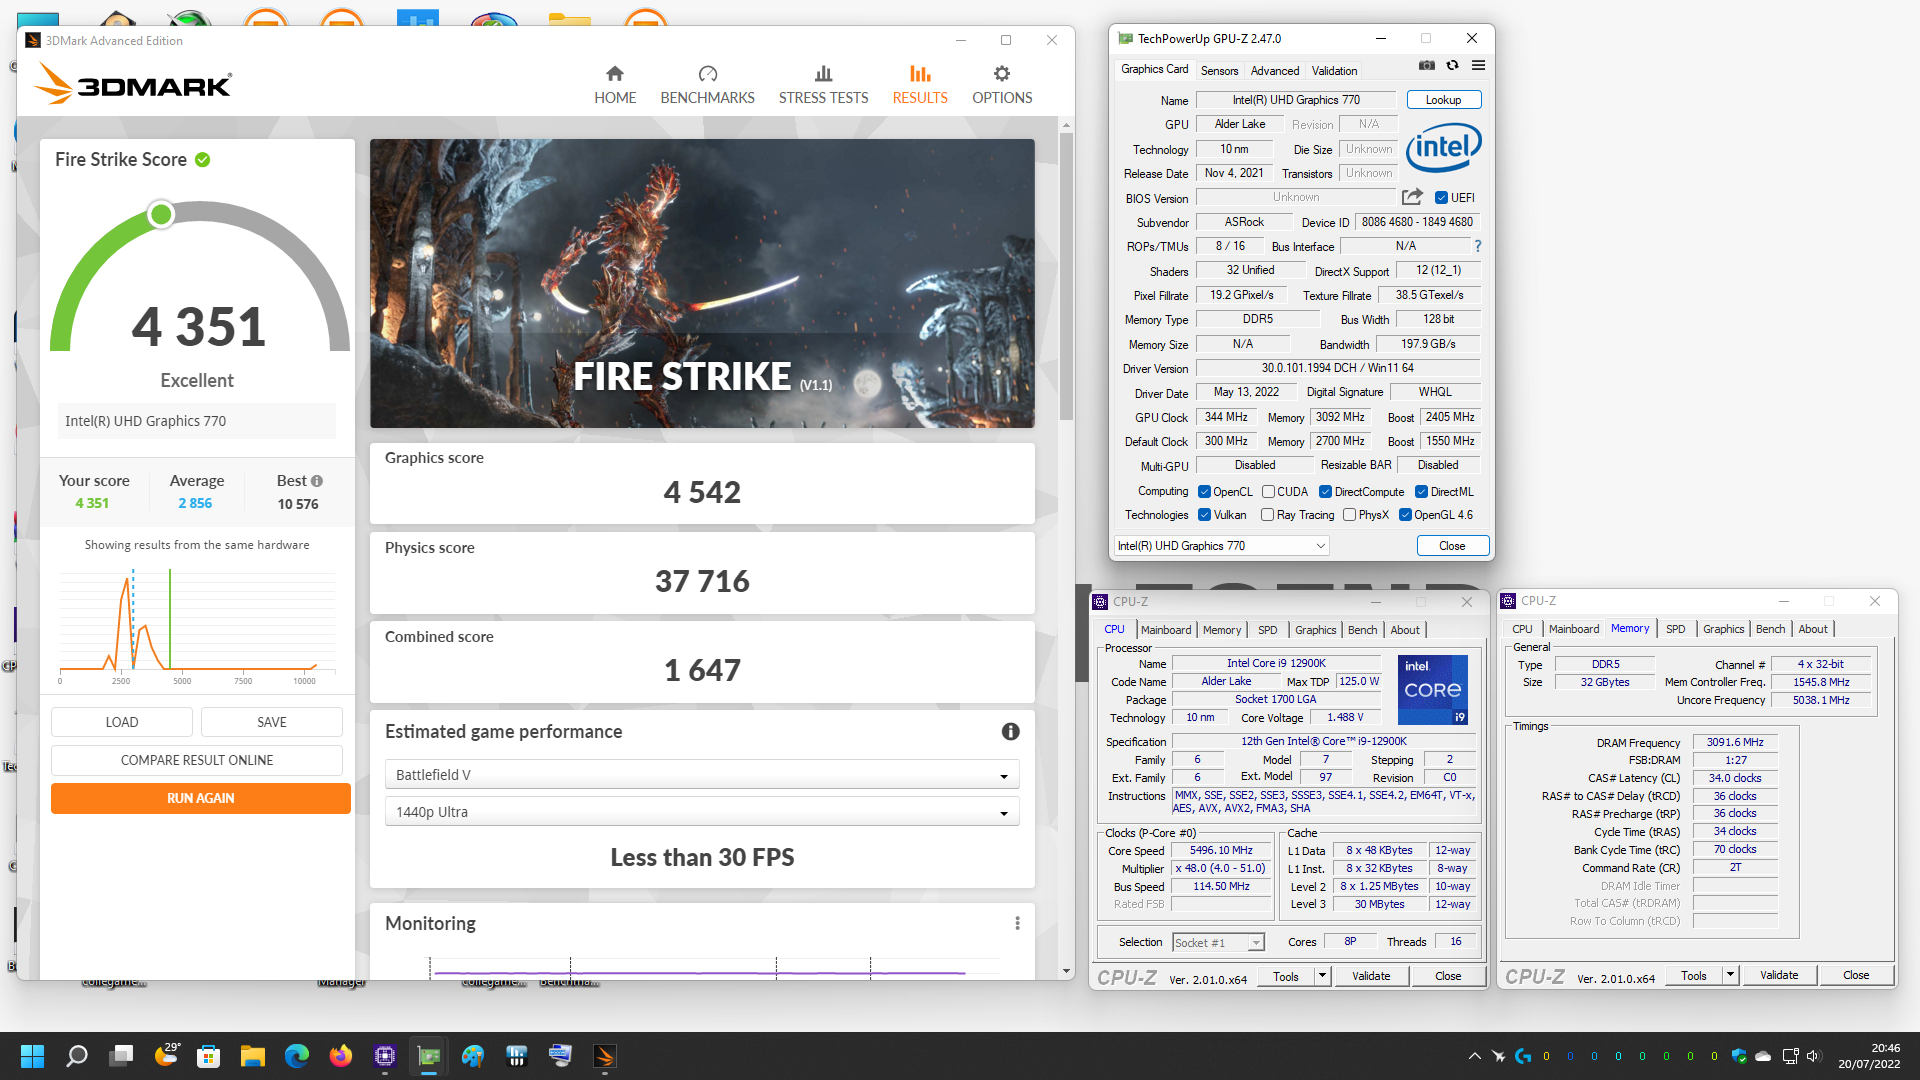Click Validate in left CPU-Z window
Screen dimensions: 1920x1080
(x=1371, y=976)
